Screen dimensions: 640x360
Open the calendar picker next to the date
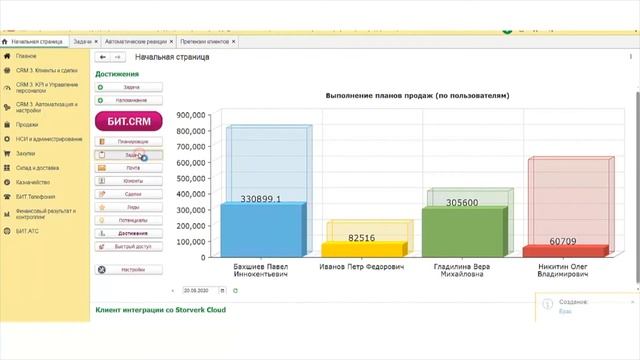[222, 291]
